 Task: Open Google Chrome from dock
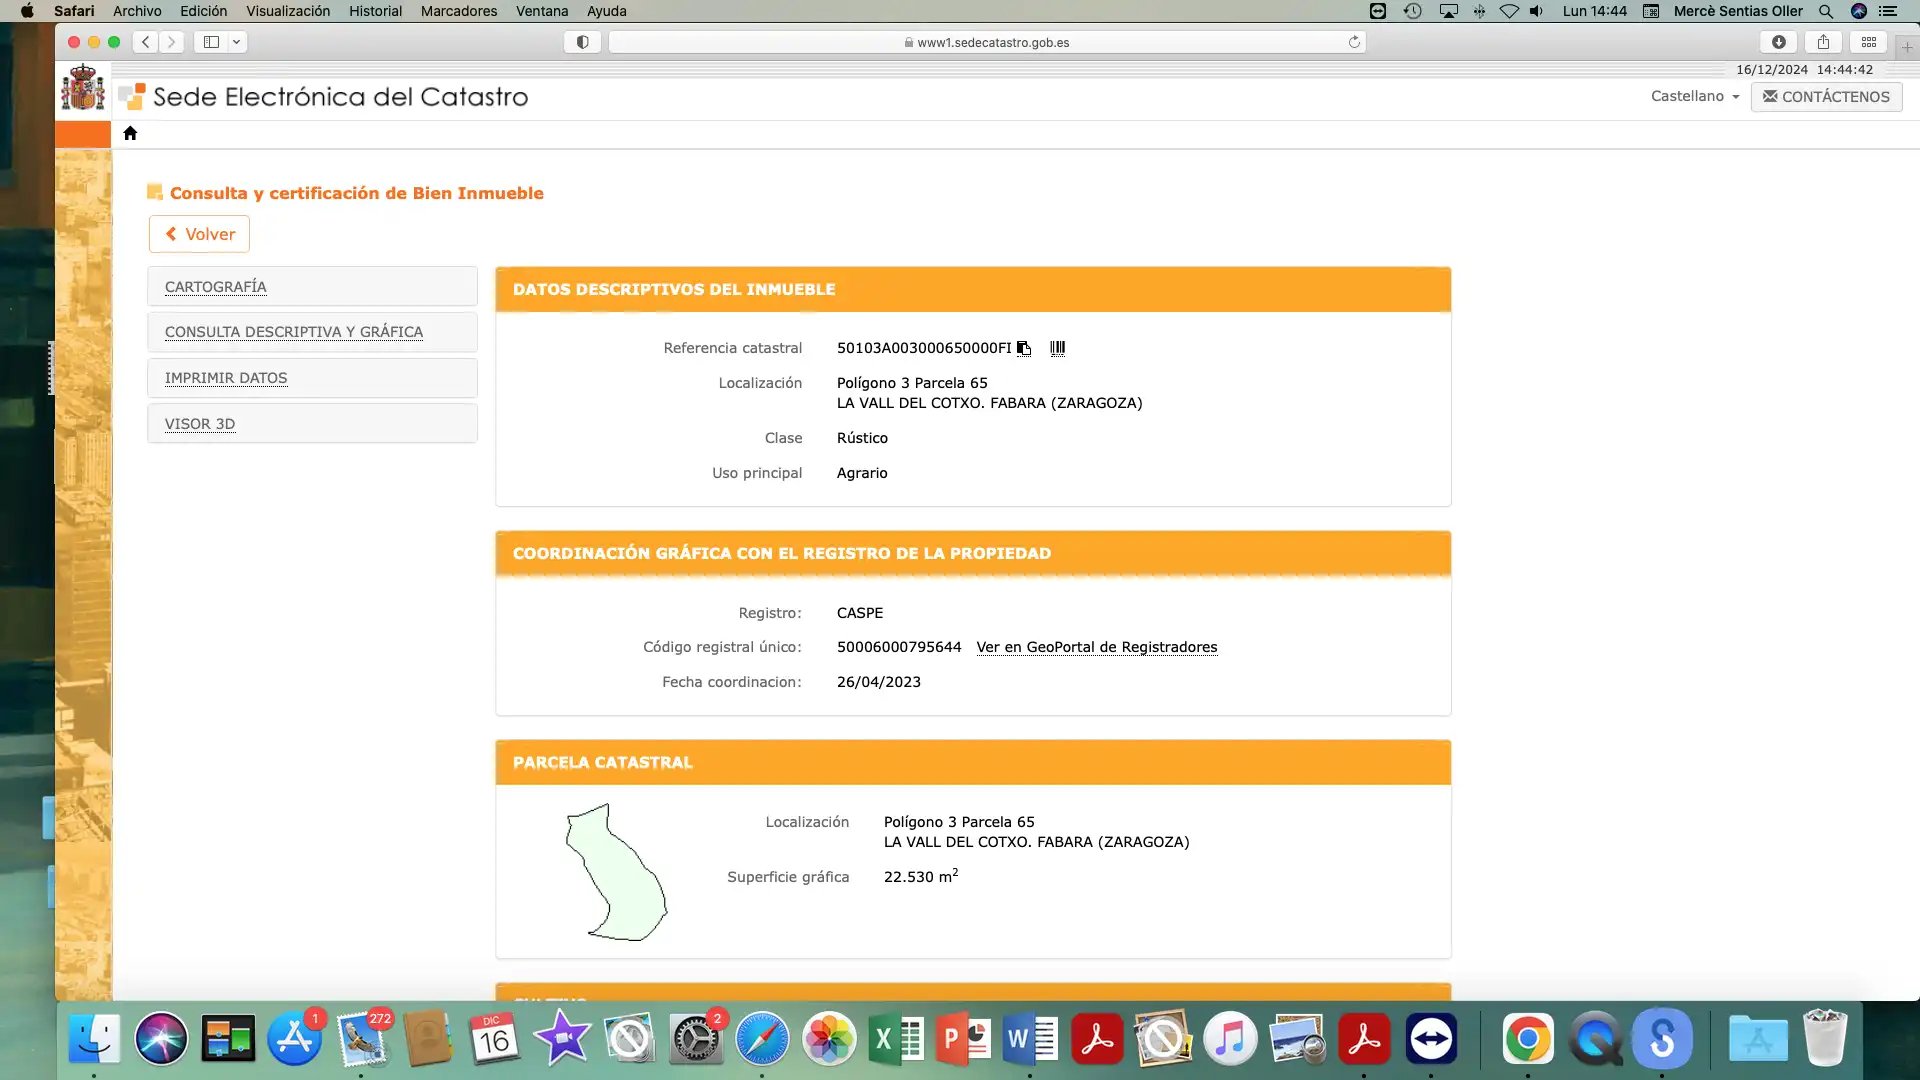(1528, 1039)
